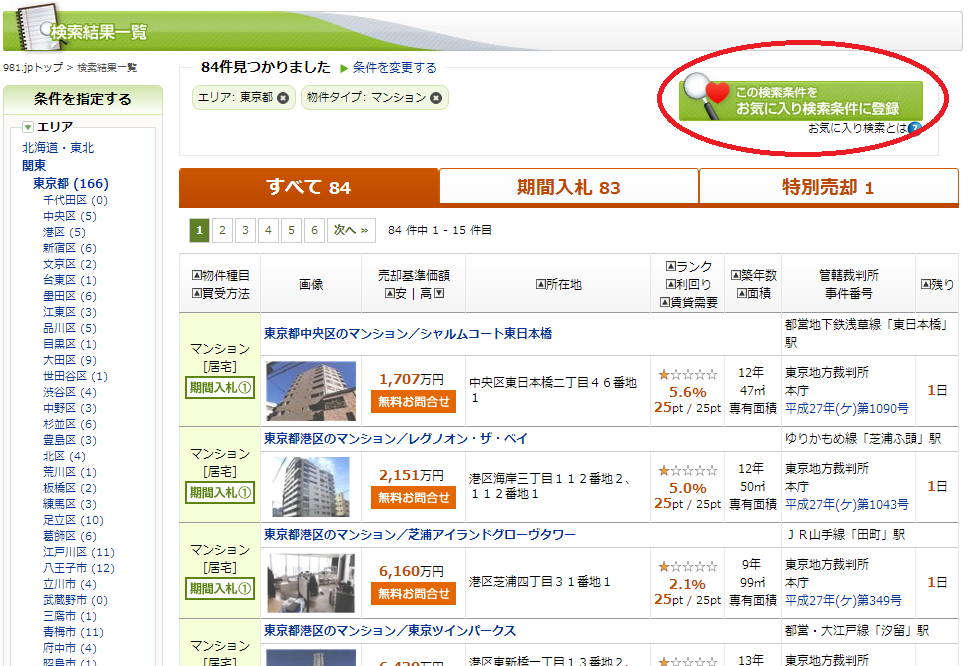The height and width of the screenshot is (666, 970).
Task: Sort by 物件種目 column arrow
Action: click(x=197, y=275)
